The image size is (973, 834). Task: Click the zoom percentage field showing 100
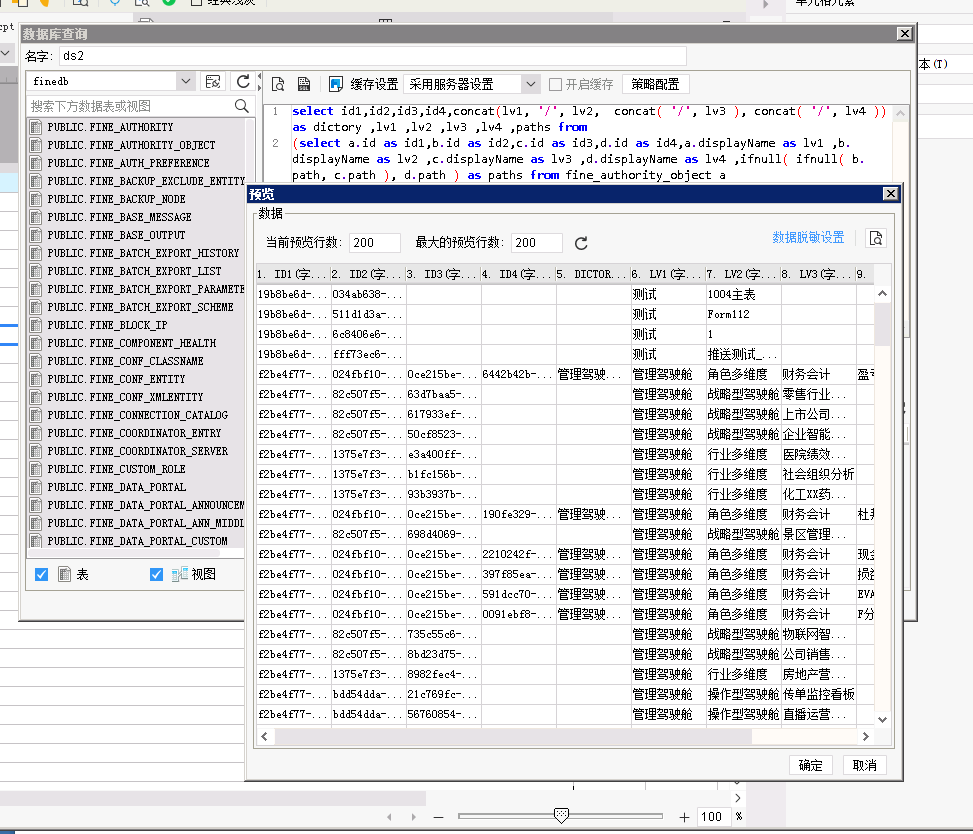tap(712, 817)
